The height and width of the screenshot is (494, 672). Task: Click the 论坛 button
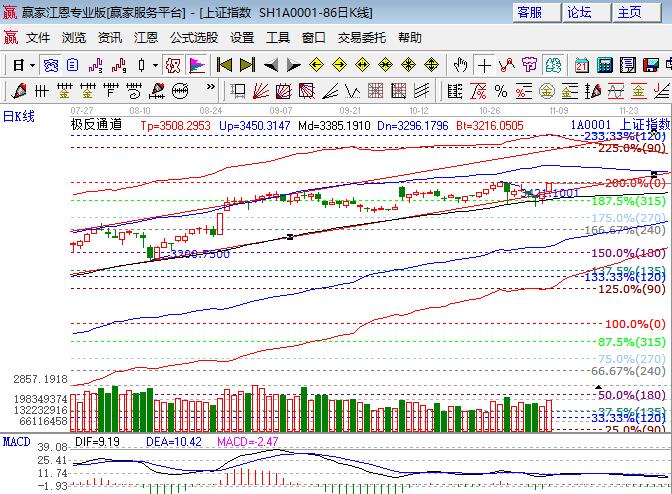tap(581, 12)
